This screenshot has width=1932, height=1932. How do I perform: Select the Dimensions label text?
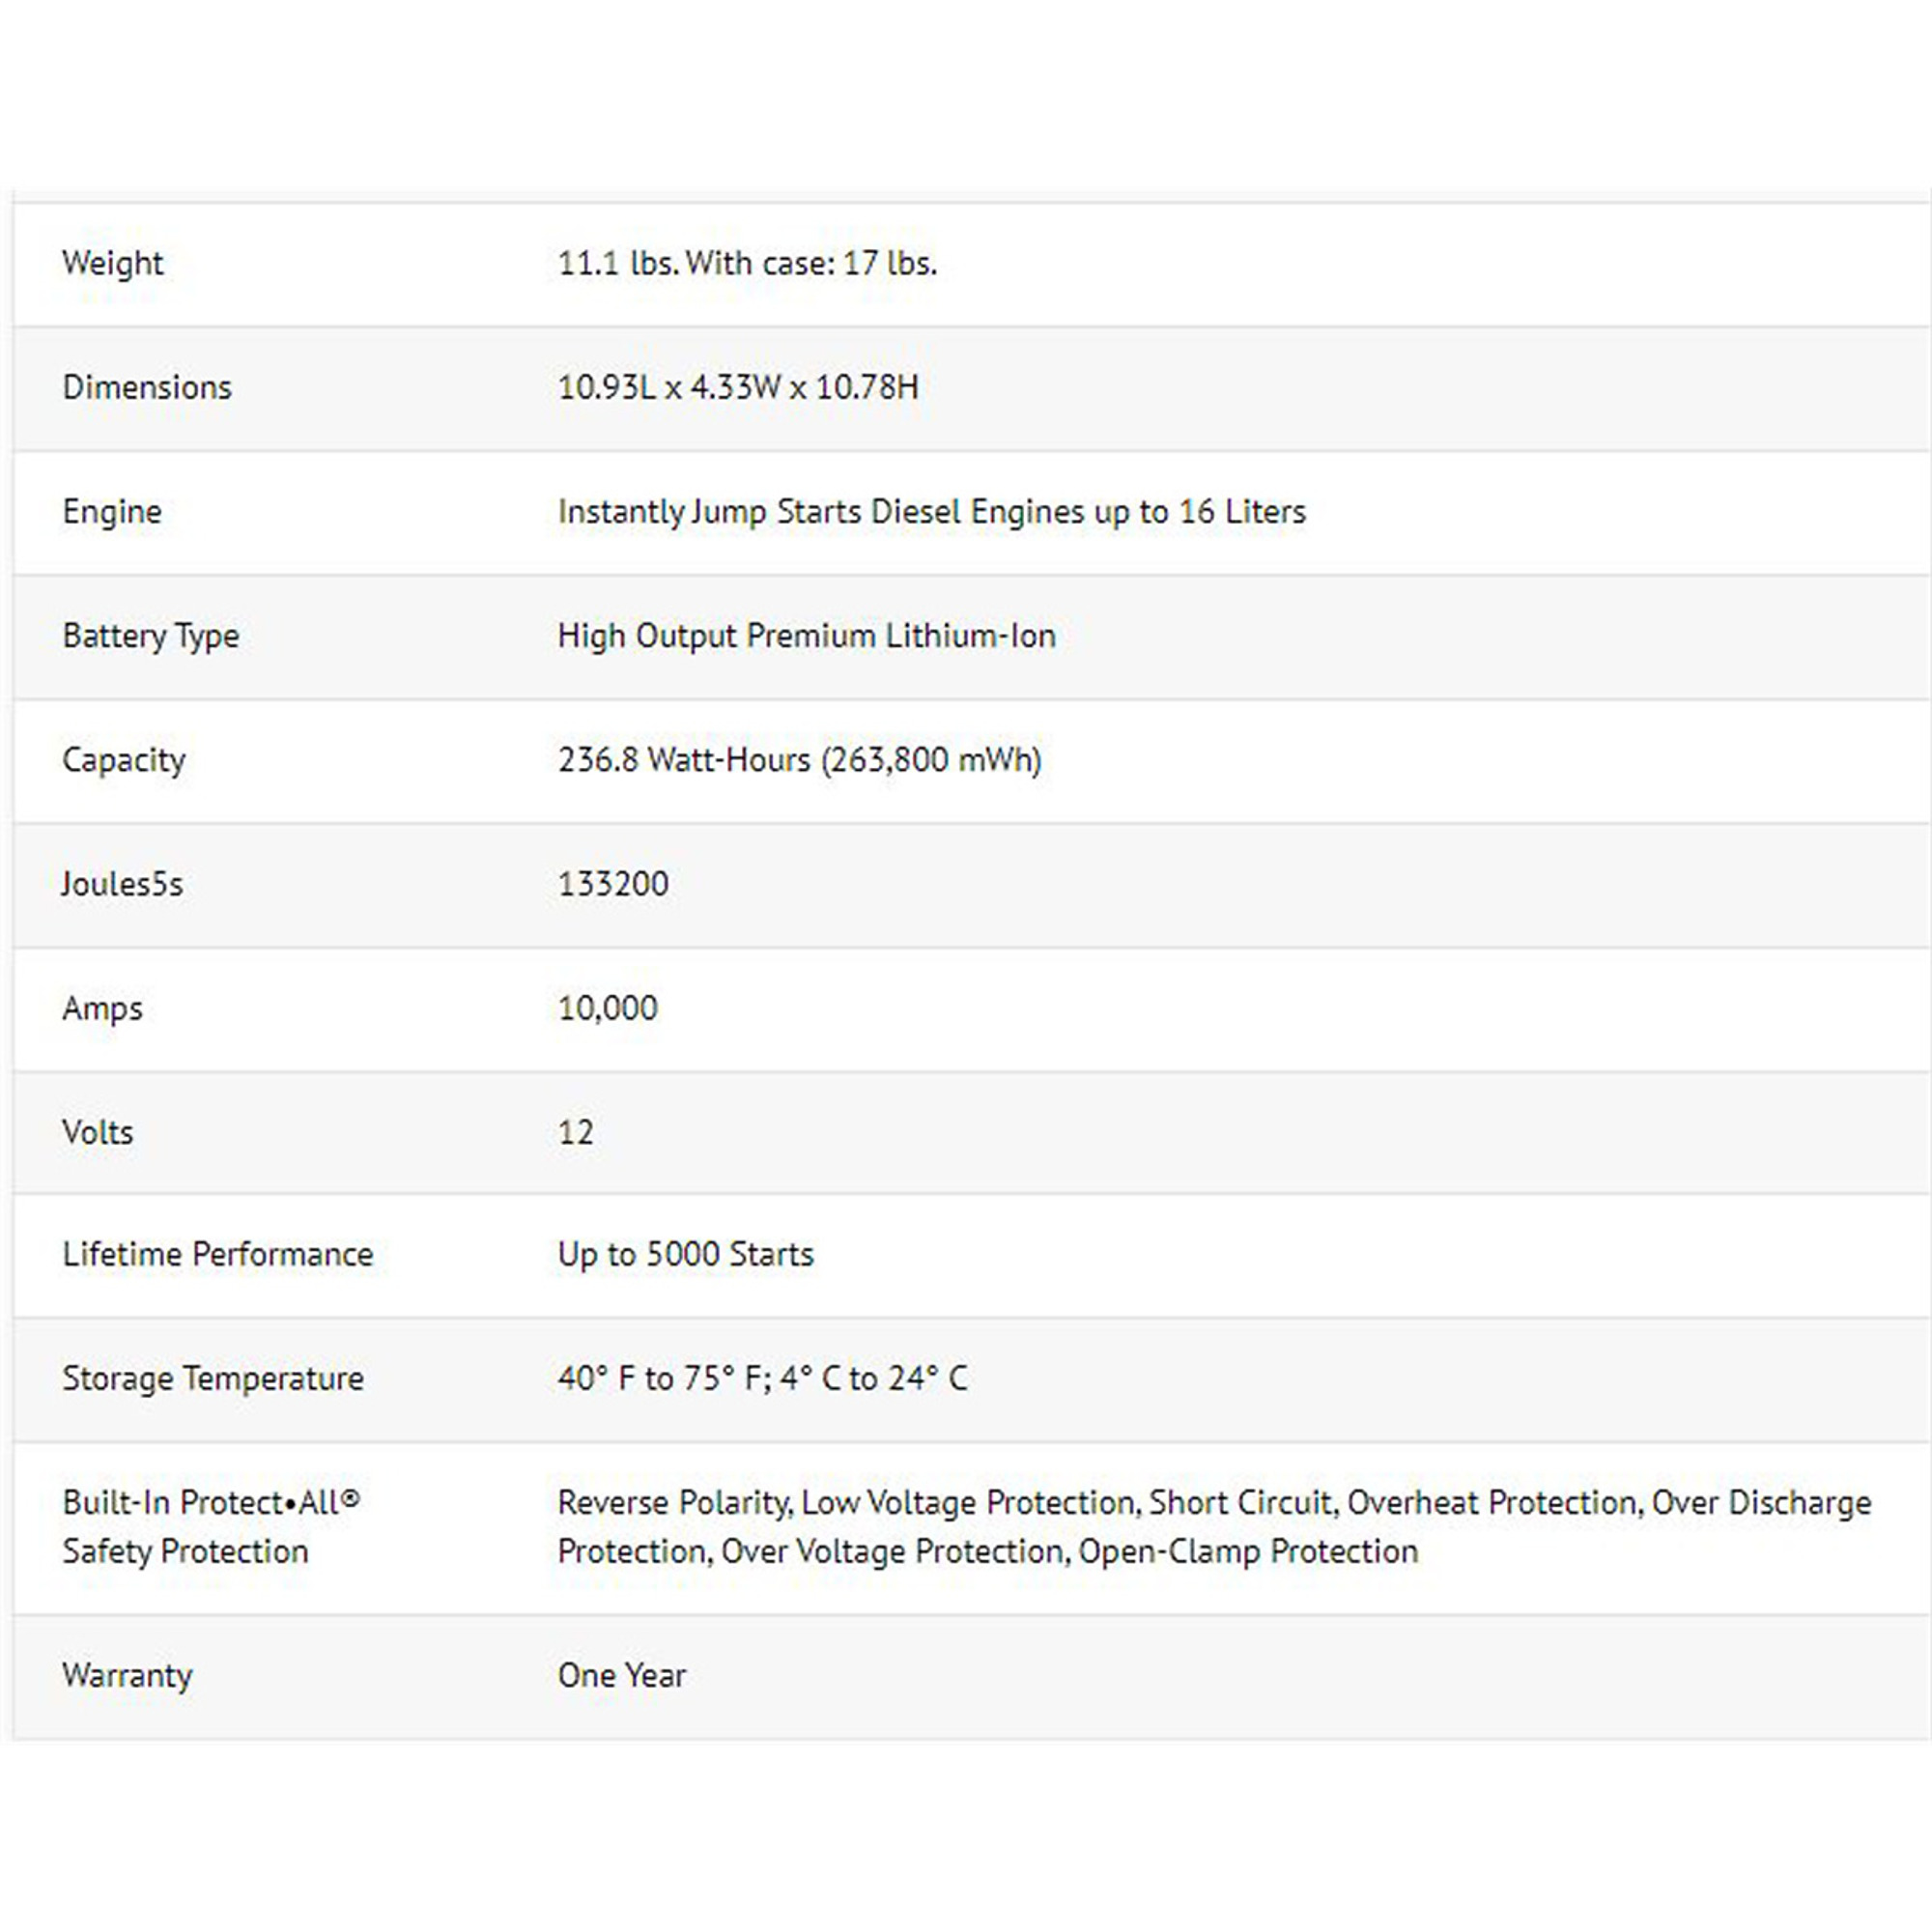(146, 387)
